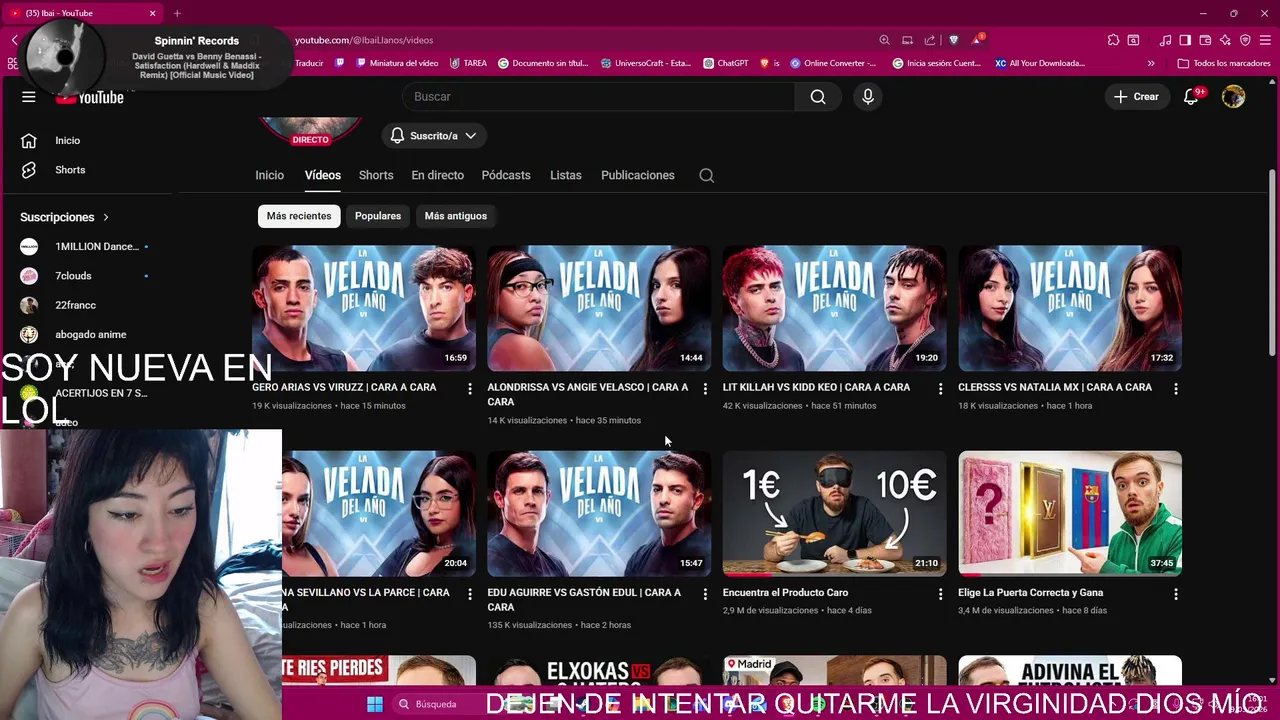
Task: Switch to the channel Inicio tab
Action: coord(270,175)
